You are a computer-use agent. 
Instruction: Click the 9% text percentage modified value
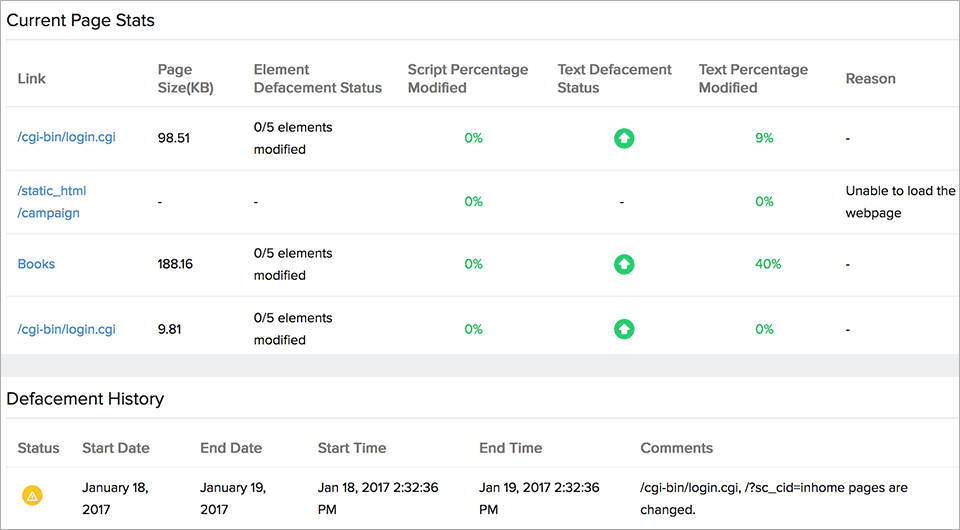pos(764,138)
